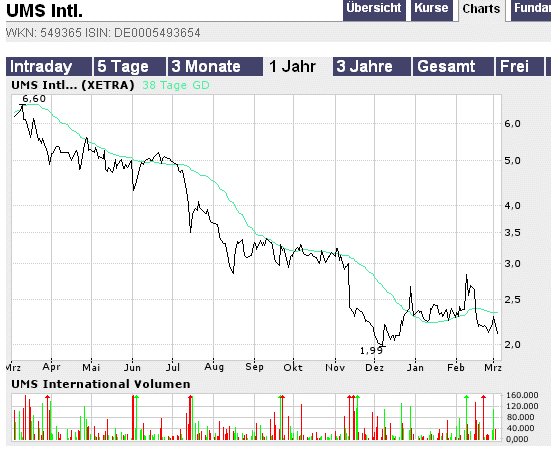Select the 5 Tage time range

129,66
